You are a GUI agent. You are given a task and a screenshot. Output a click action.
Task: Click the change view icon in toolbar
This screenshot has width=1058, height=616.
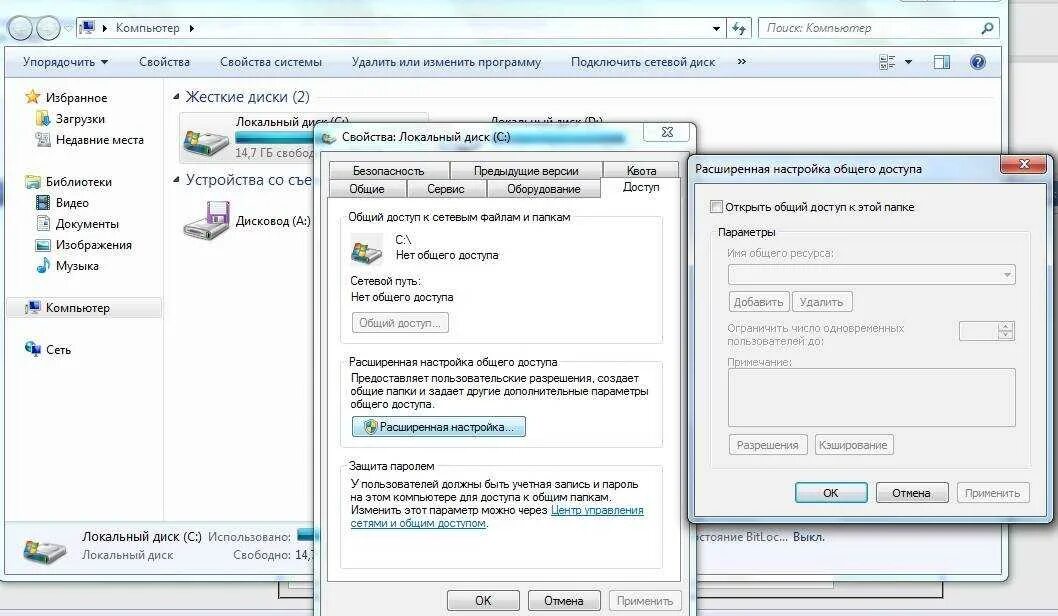[x=887, y=62]
